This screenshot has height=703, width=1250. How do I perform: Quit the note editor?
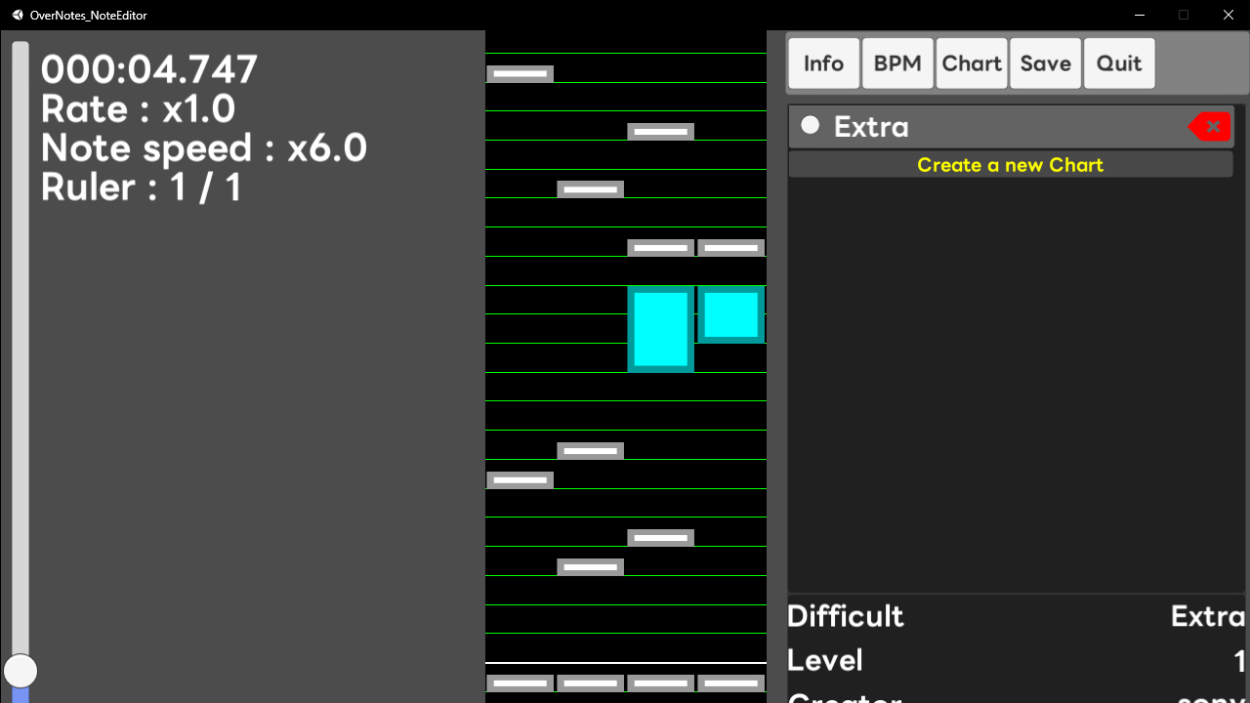pyautogui.click(x=1118, y=64)
